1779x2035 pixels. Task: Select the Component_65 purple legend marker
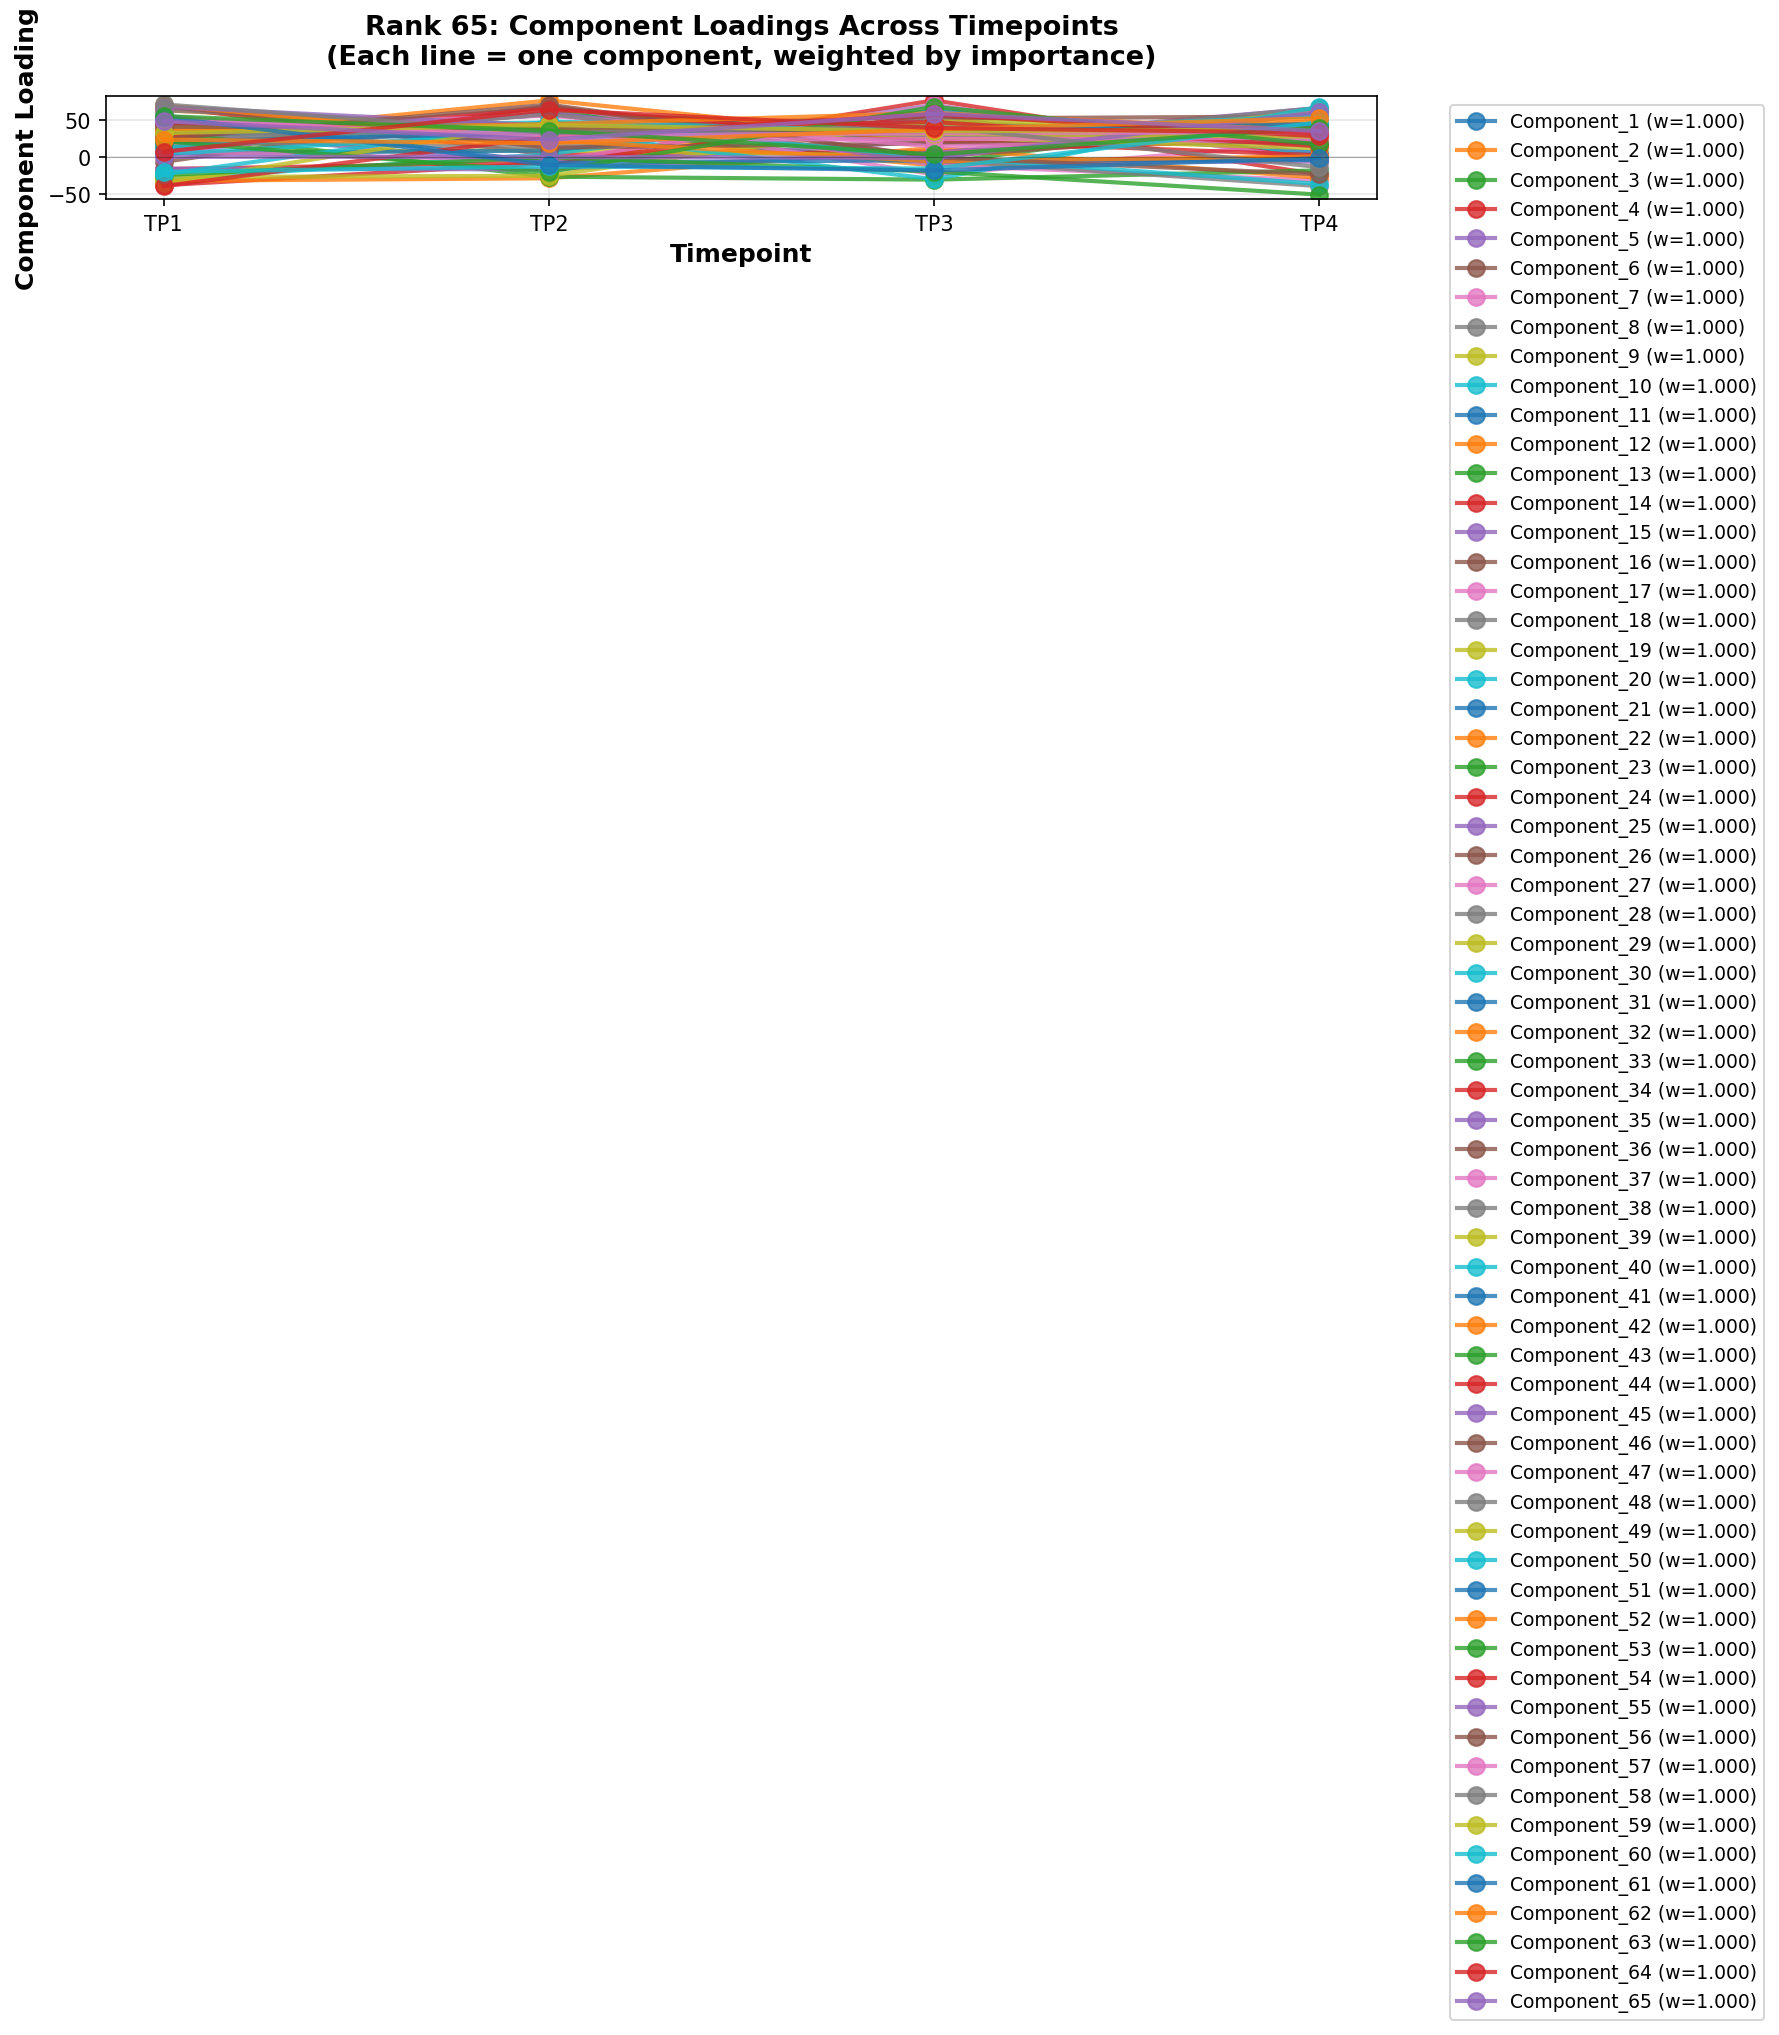[x=1479, y=2001]
